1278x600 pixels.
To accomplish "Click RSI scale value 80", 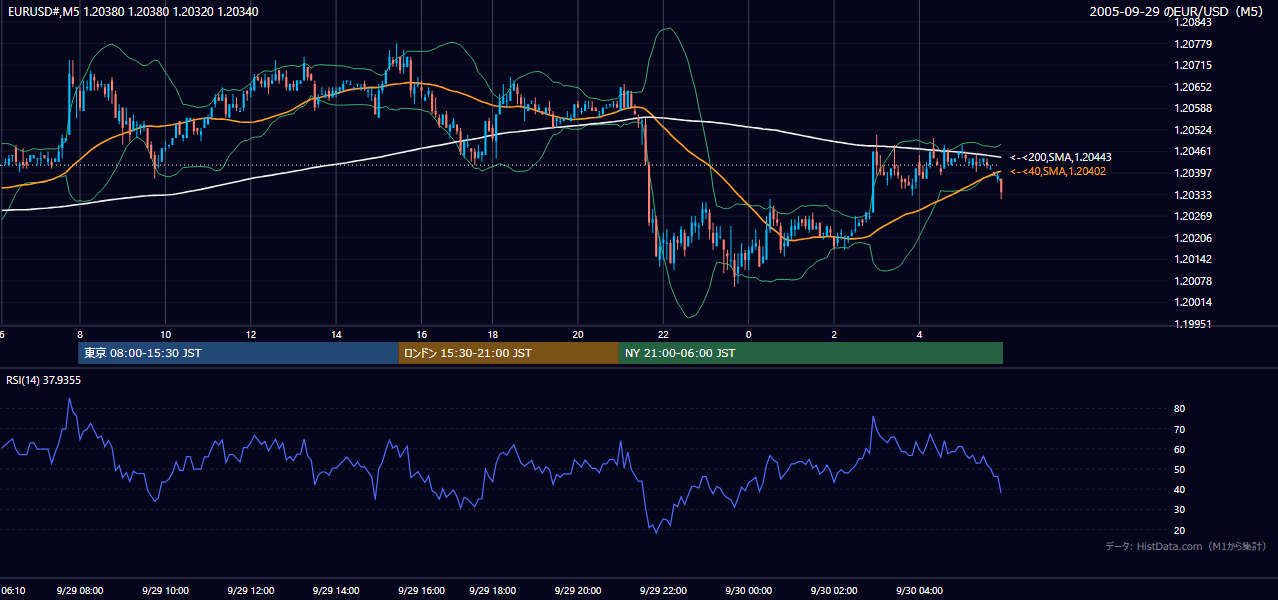I will [1180, 409].
